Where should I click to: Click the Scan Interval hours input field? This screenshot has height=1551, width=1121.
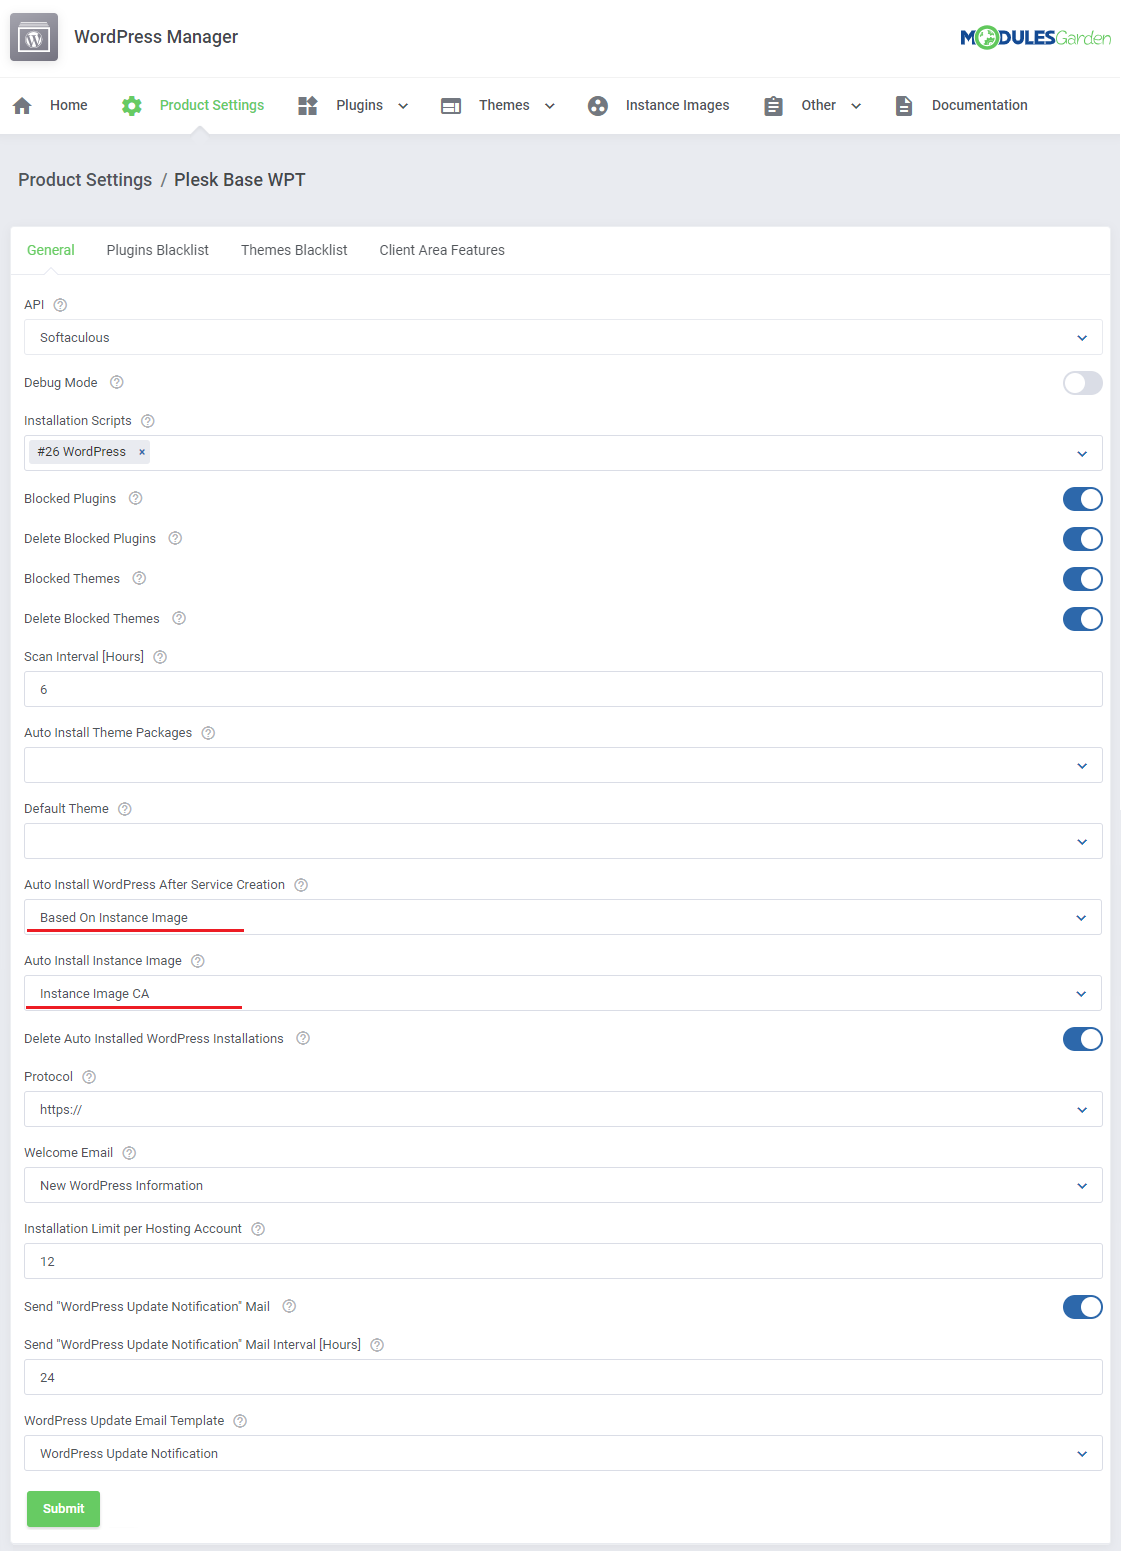(x=563, y=689)
